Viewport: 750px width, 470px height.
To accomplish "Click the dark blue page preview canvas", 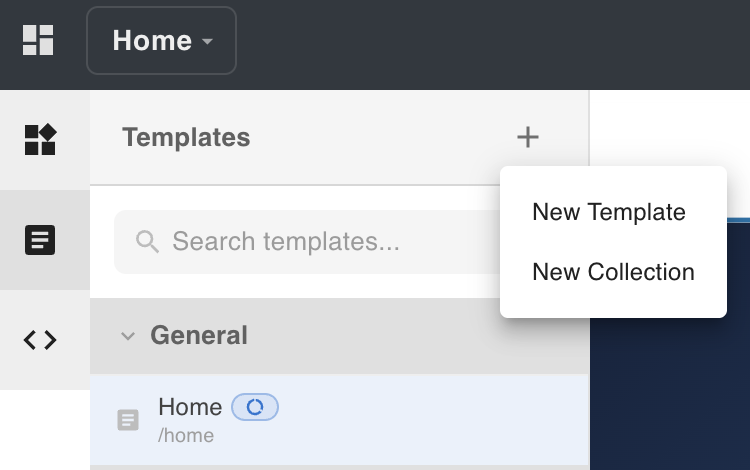I will click(670, 400).
